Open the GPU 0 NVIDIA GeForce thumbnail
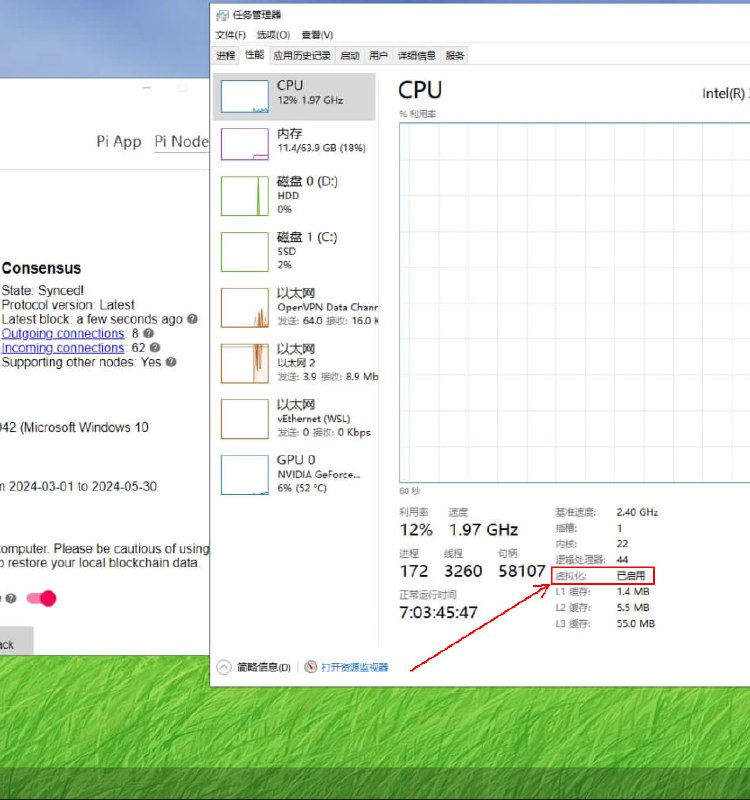 [x=244, y=475]
